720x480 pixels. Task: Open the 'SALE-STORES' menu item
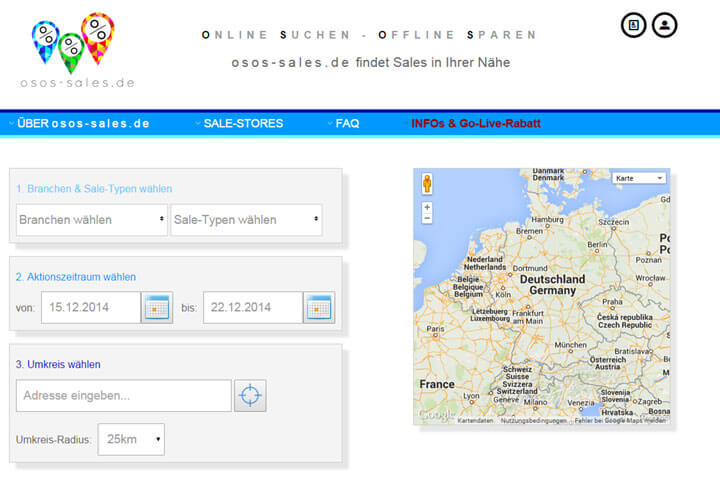pos(243,124)
